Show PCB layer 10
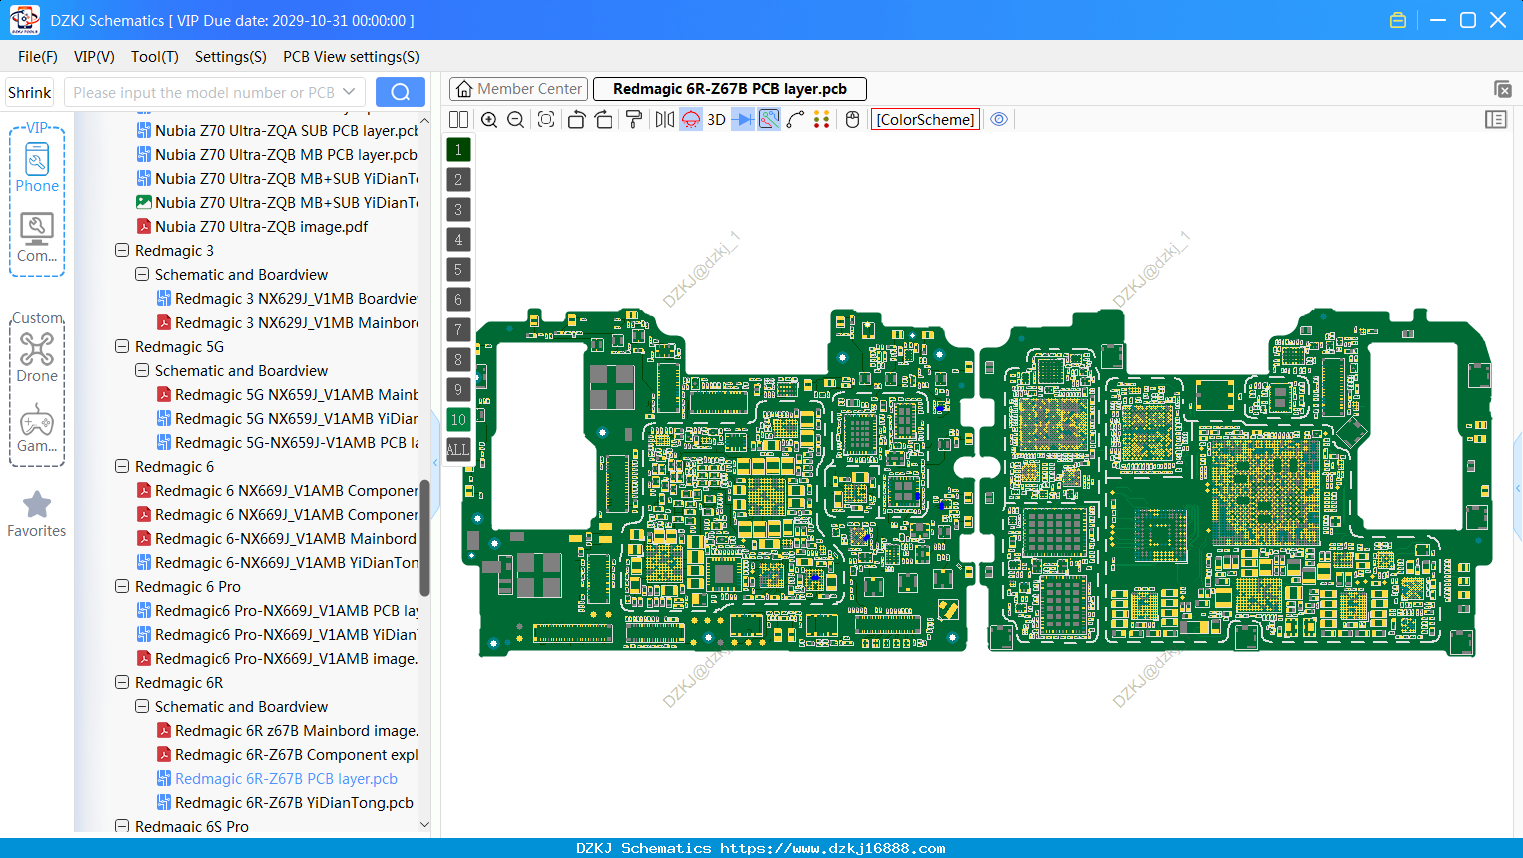 [458, 420]
